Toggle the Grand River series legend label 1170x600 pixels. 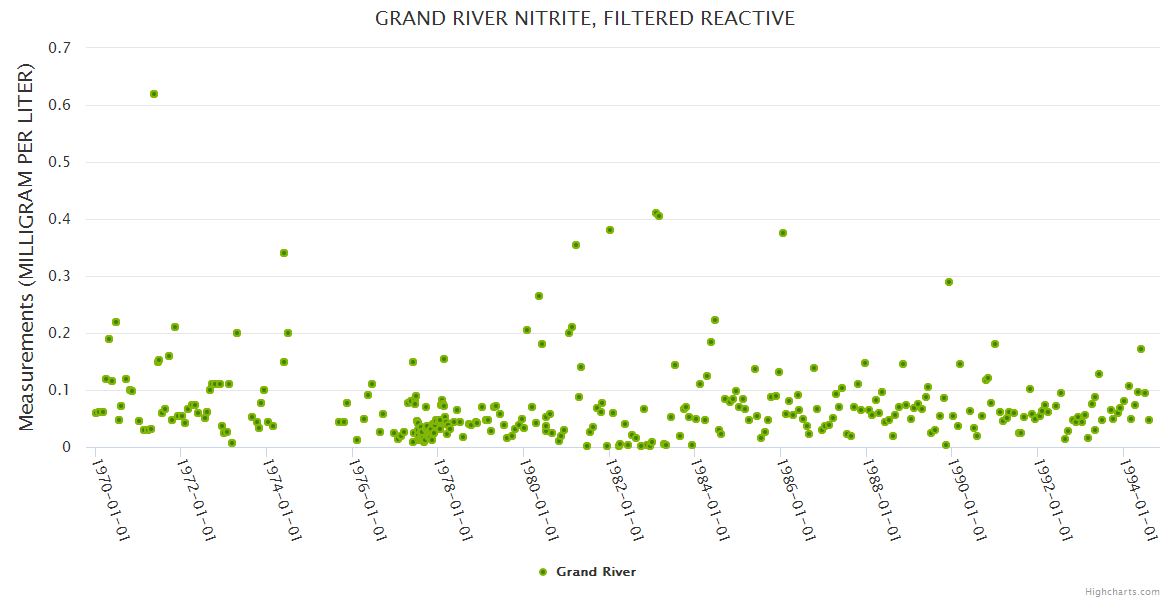click(595, 572)
